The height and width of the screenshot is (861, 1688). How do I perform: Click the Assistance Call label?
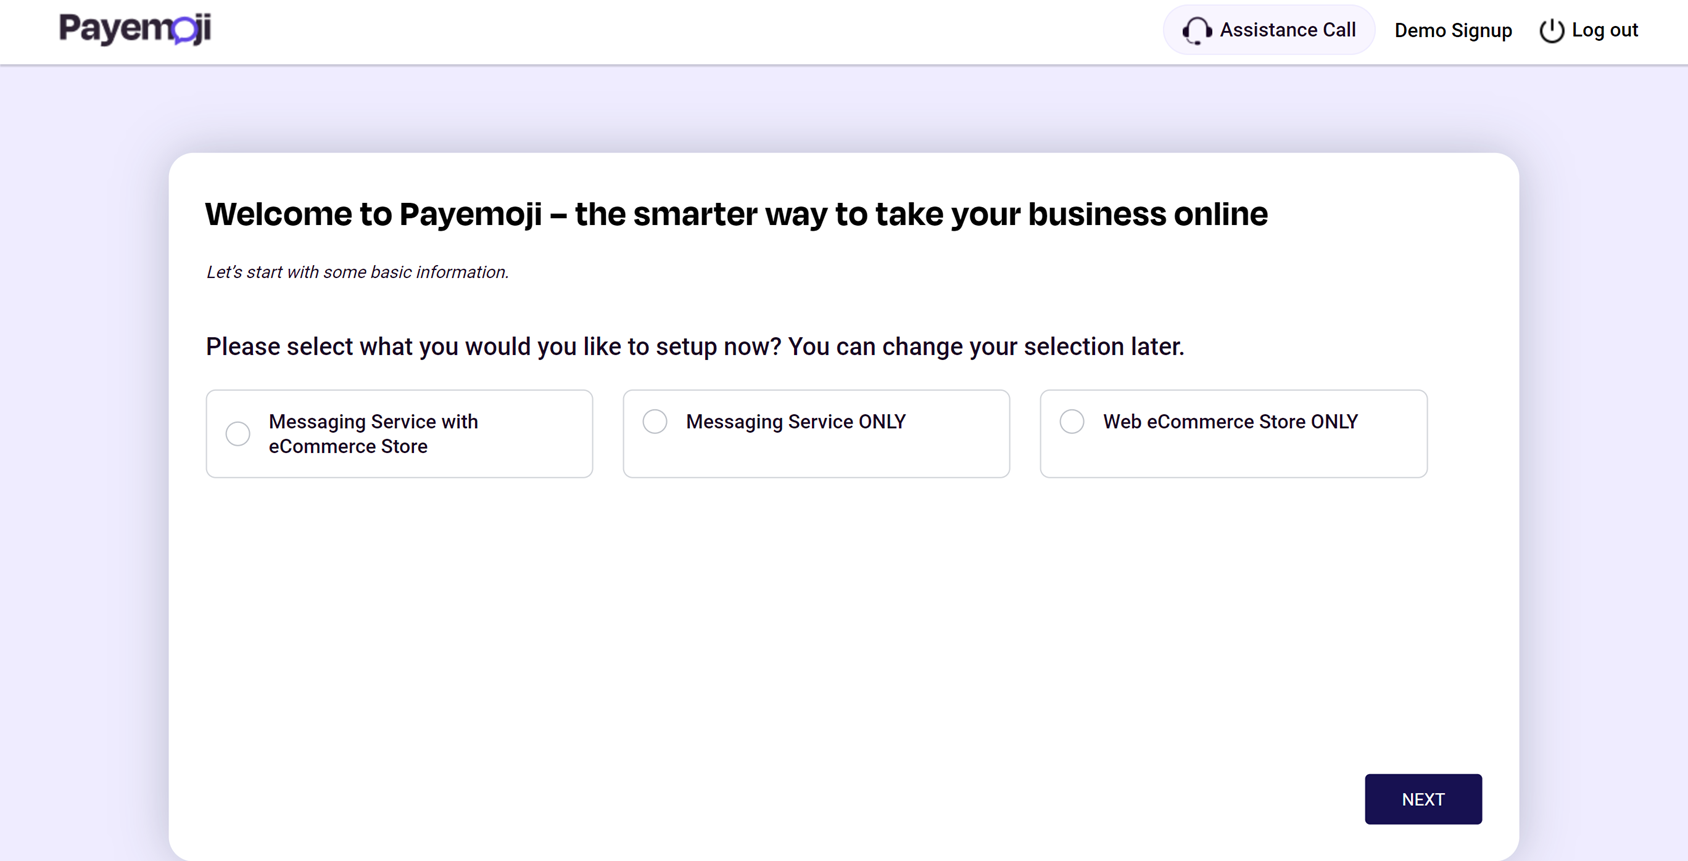pos(1287,30)
